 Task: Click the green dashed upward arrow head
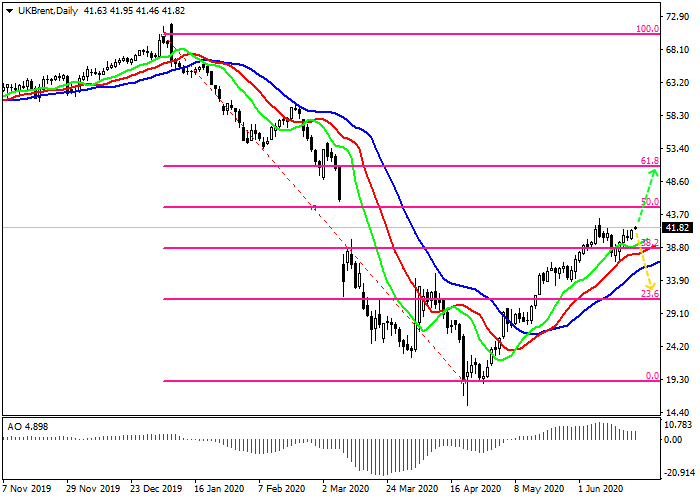(653, 173)
